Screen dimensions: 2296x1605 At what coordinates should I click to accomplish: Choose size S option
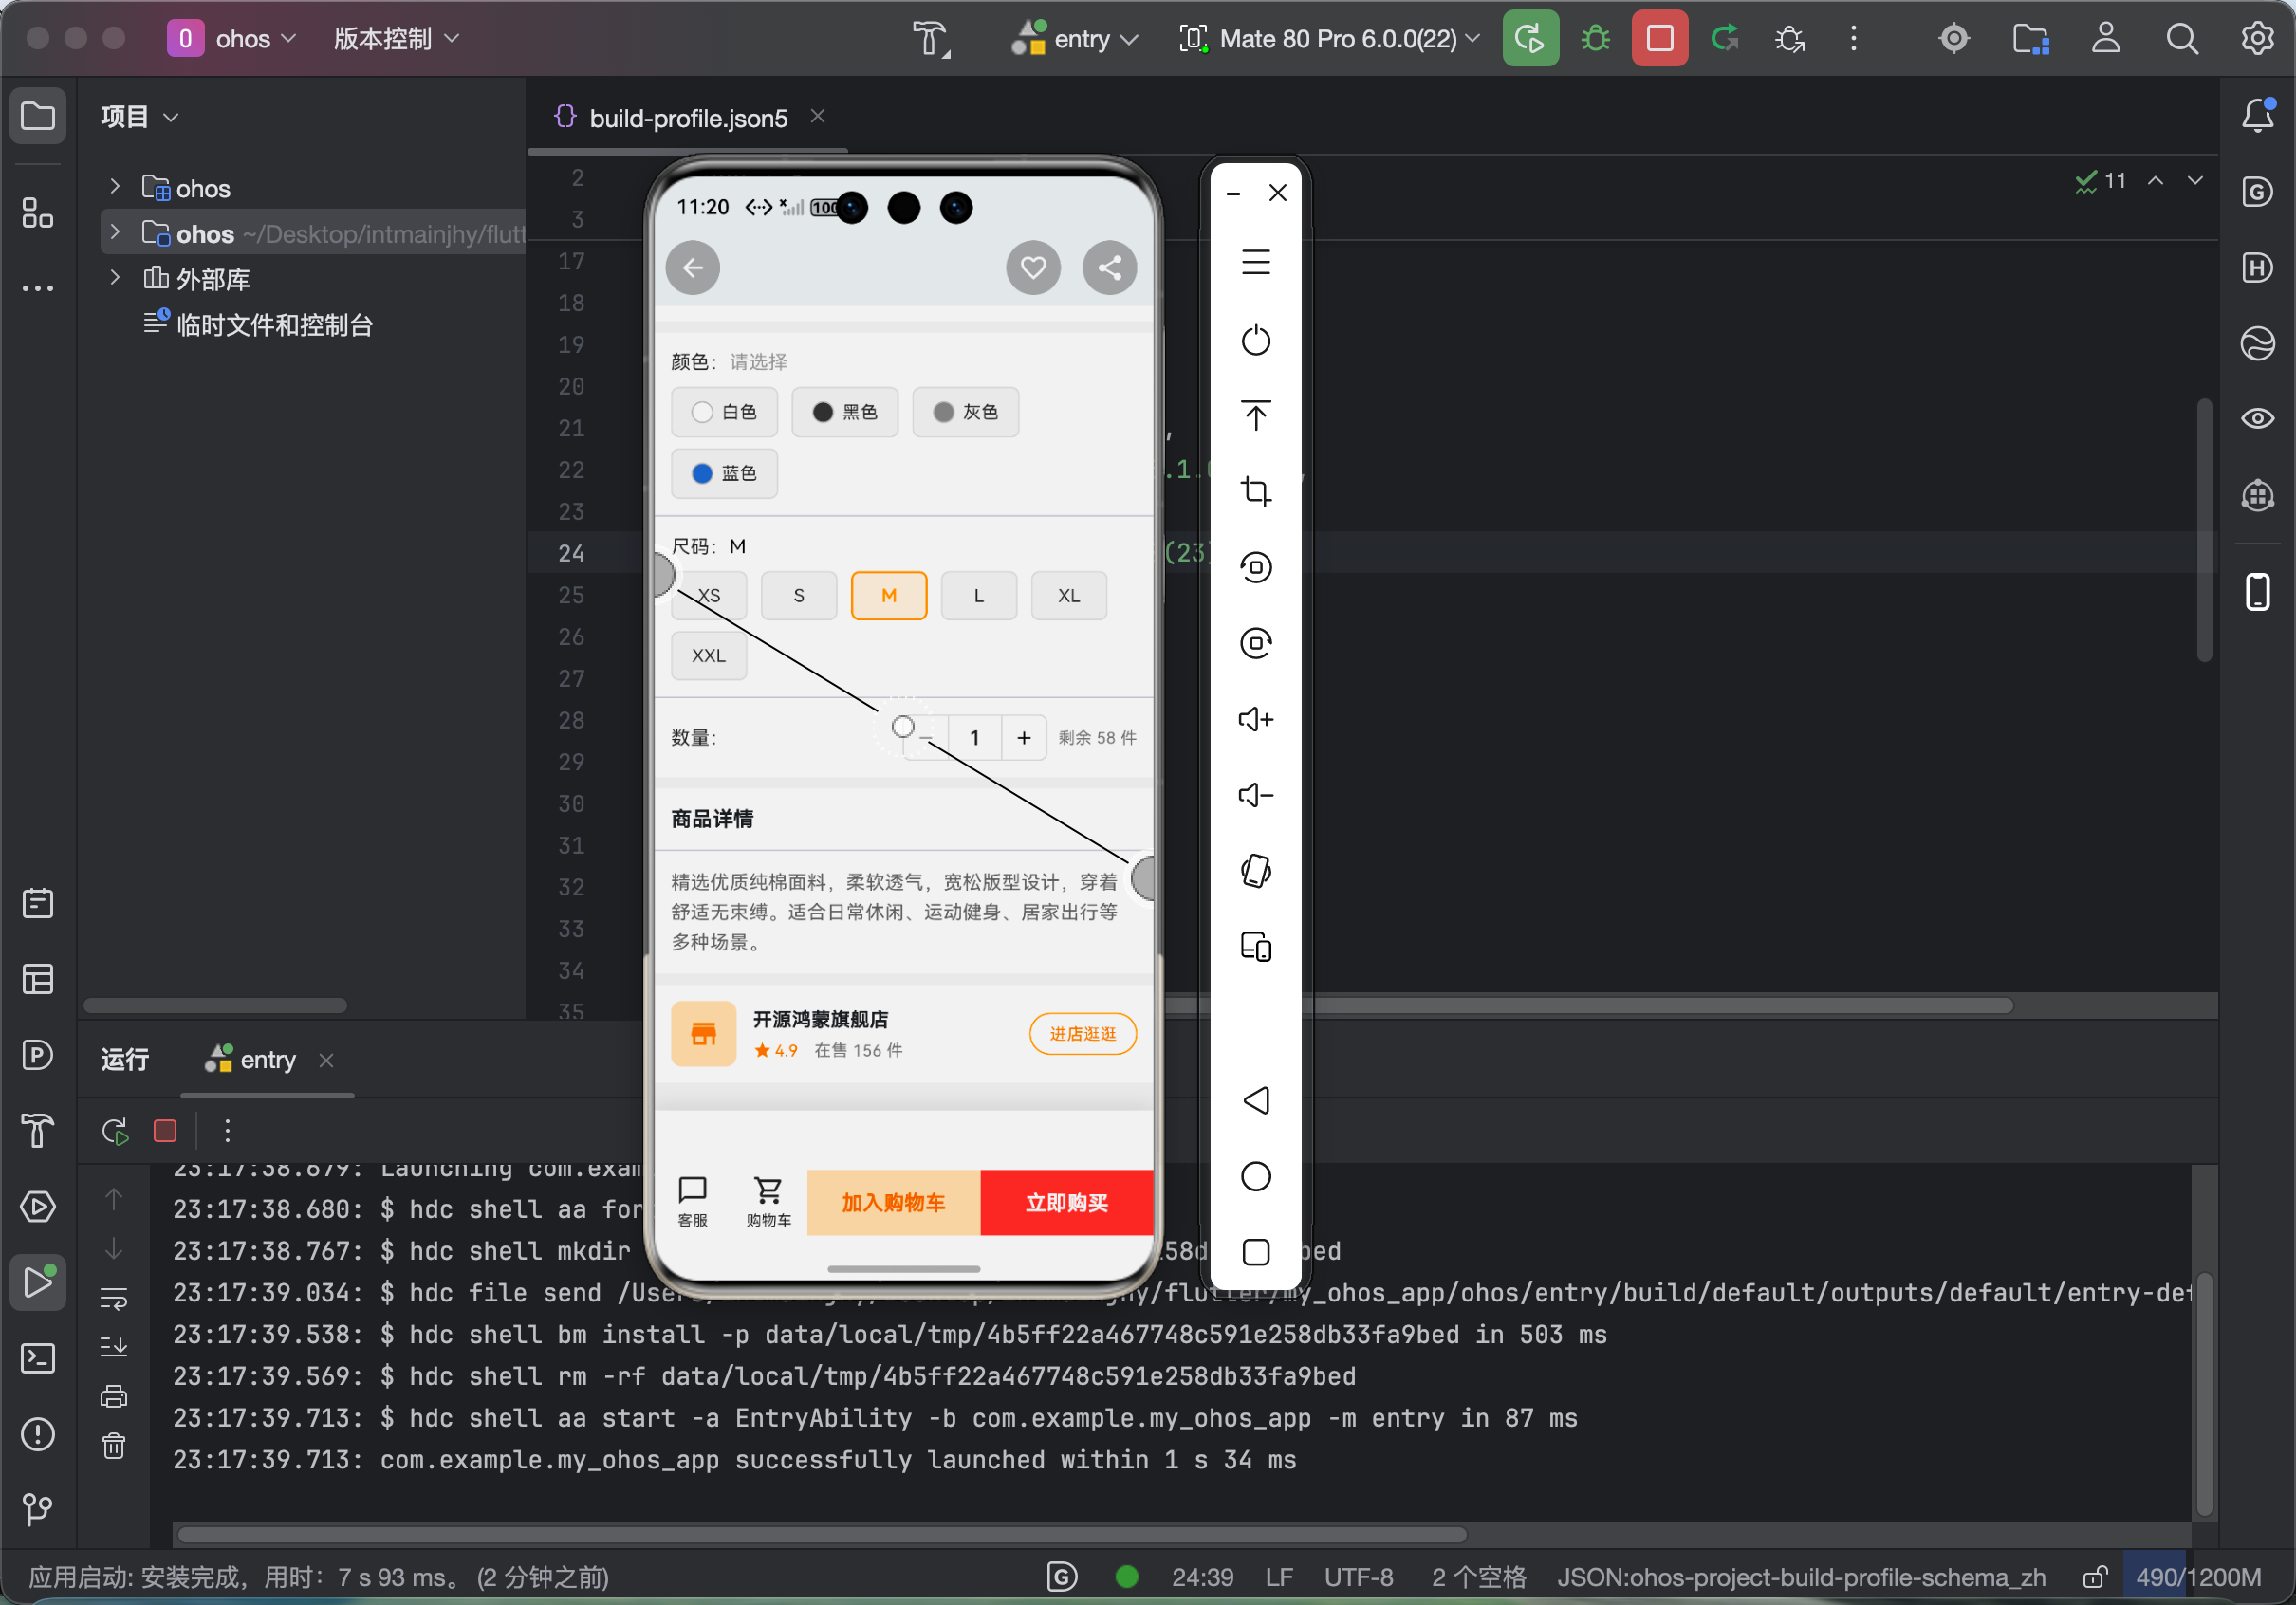click(798, 595)
